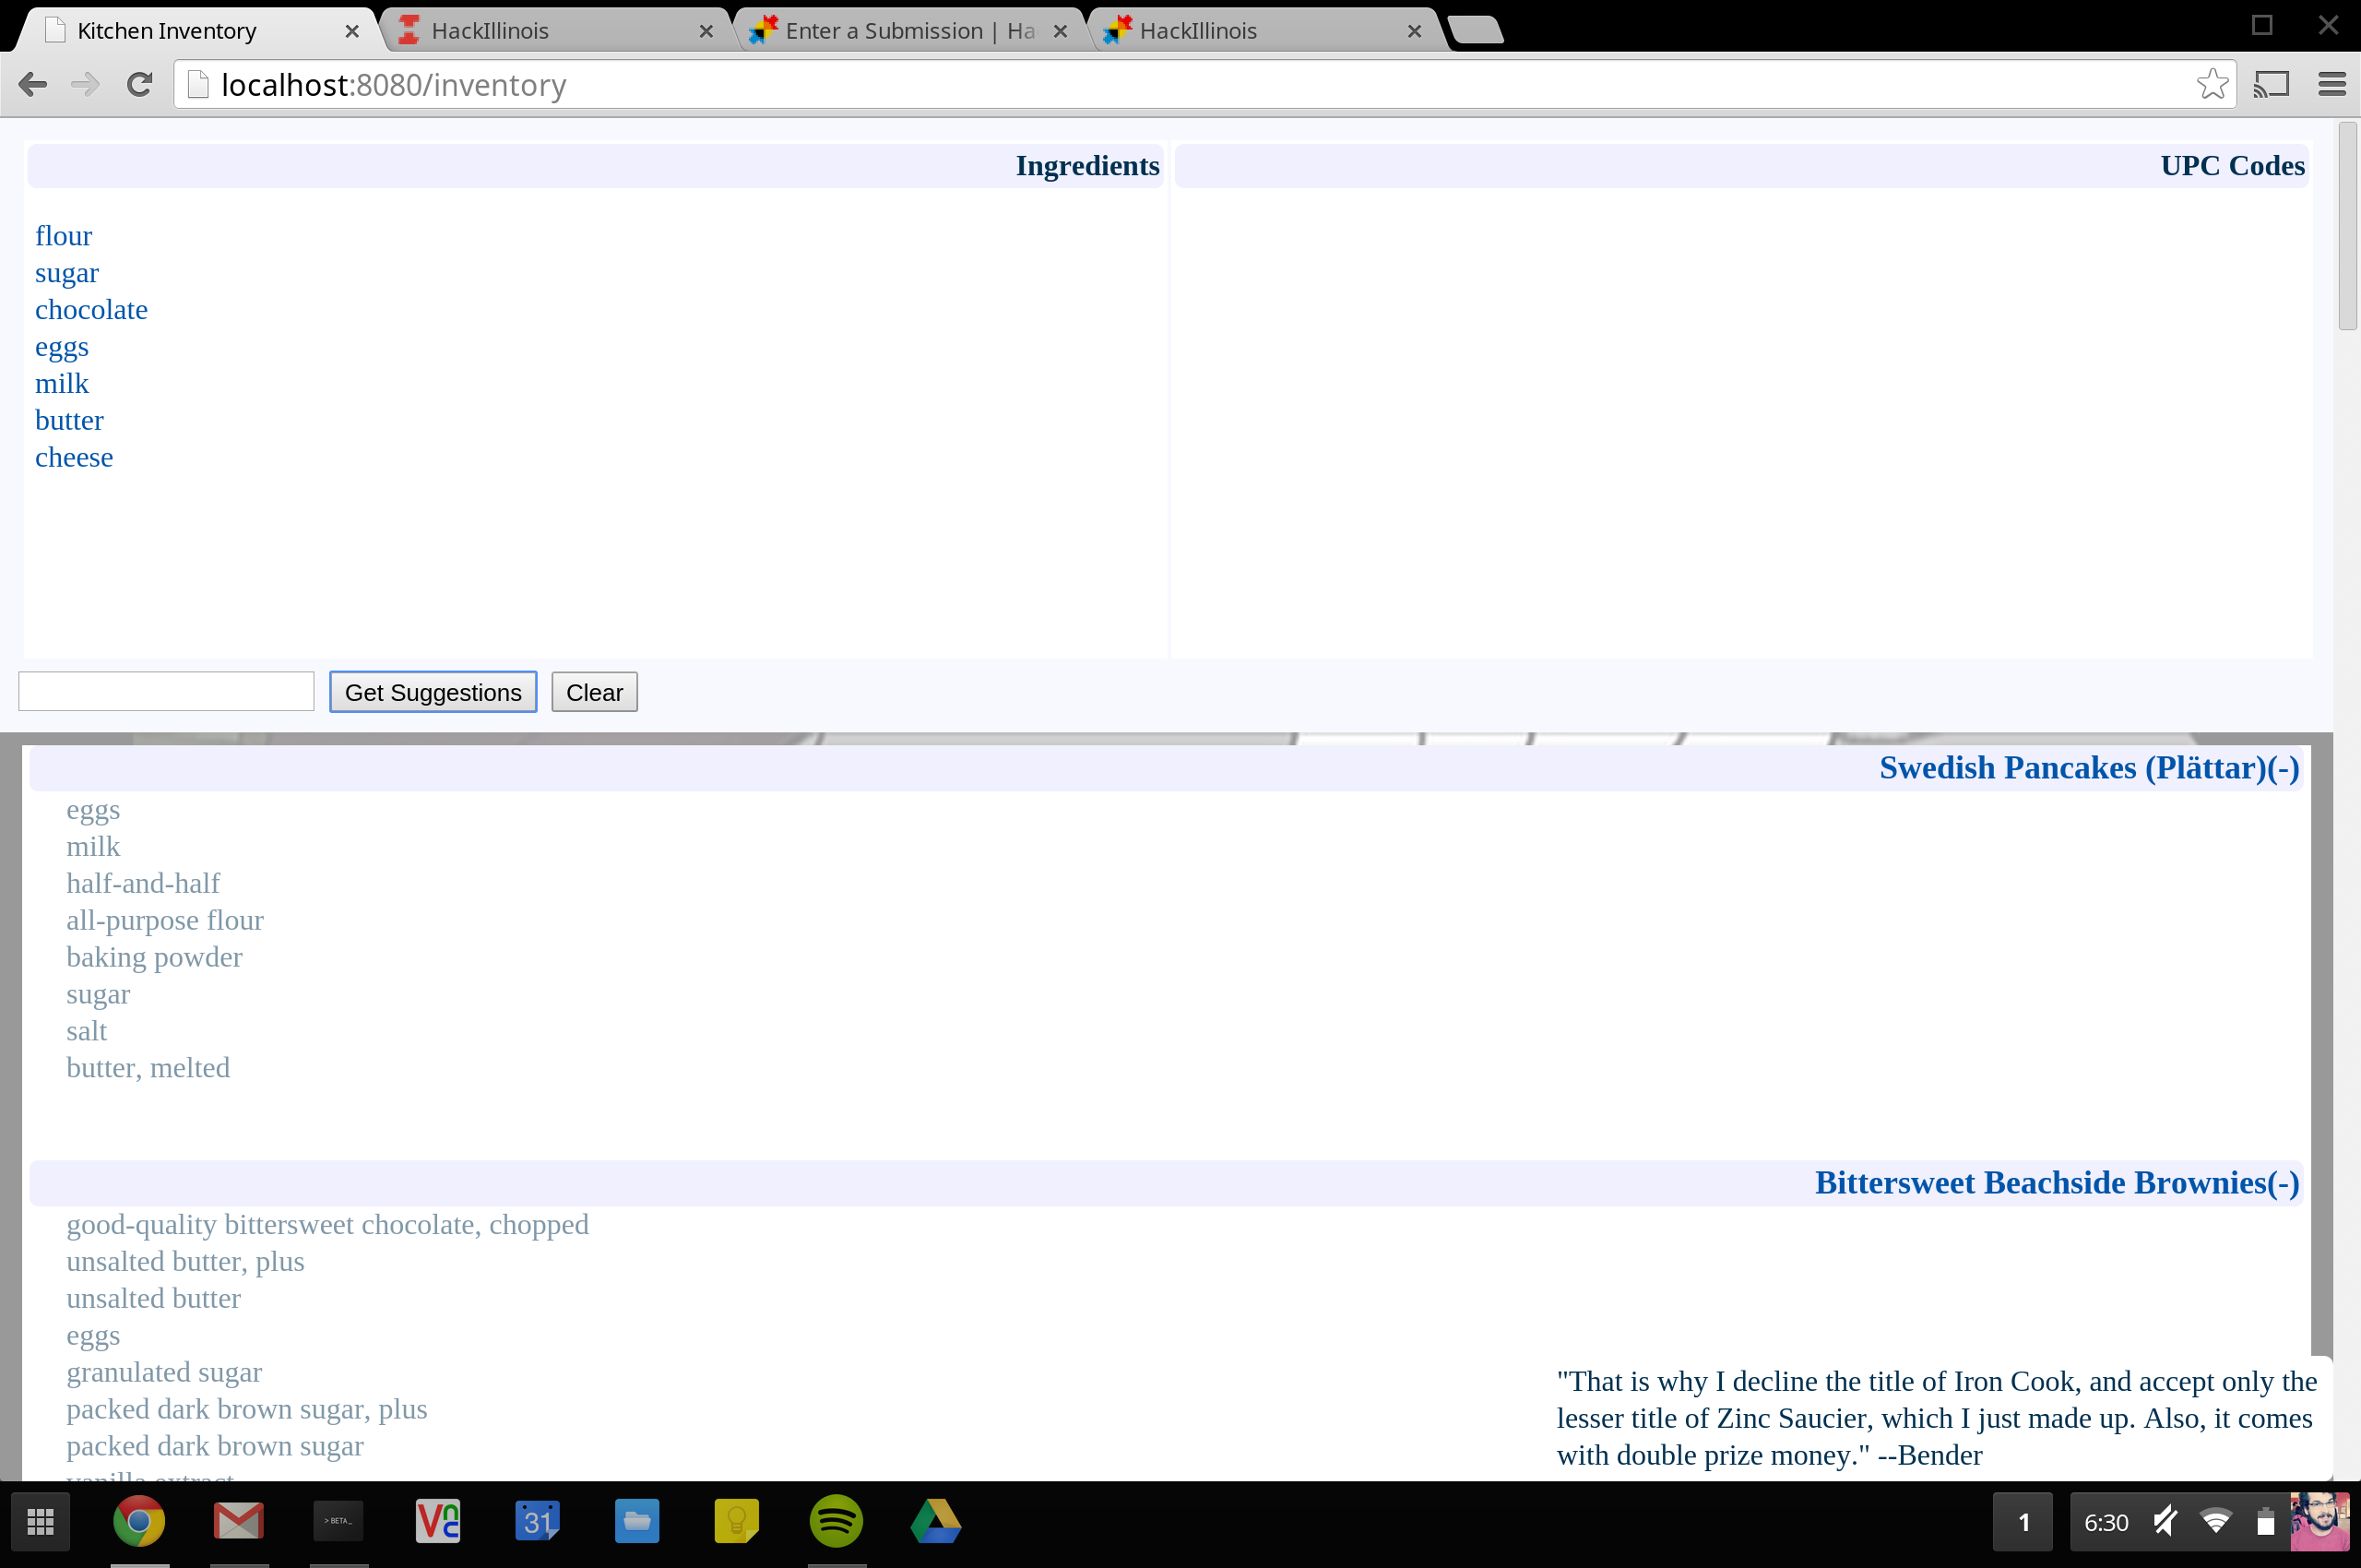This screenshot has height=1568, width=2361.
Task: Open the app launcher grid
Action: pos(40,1521)
